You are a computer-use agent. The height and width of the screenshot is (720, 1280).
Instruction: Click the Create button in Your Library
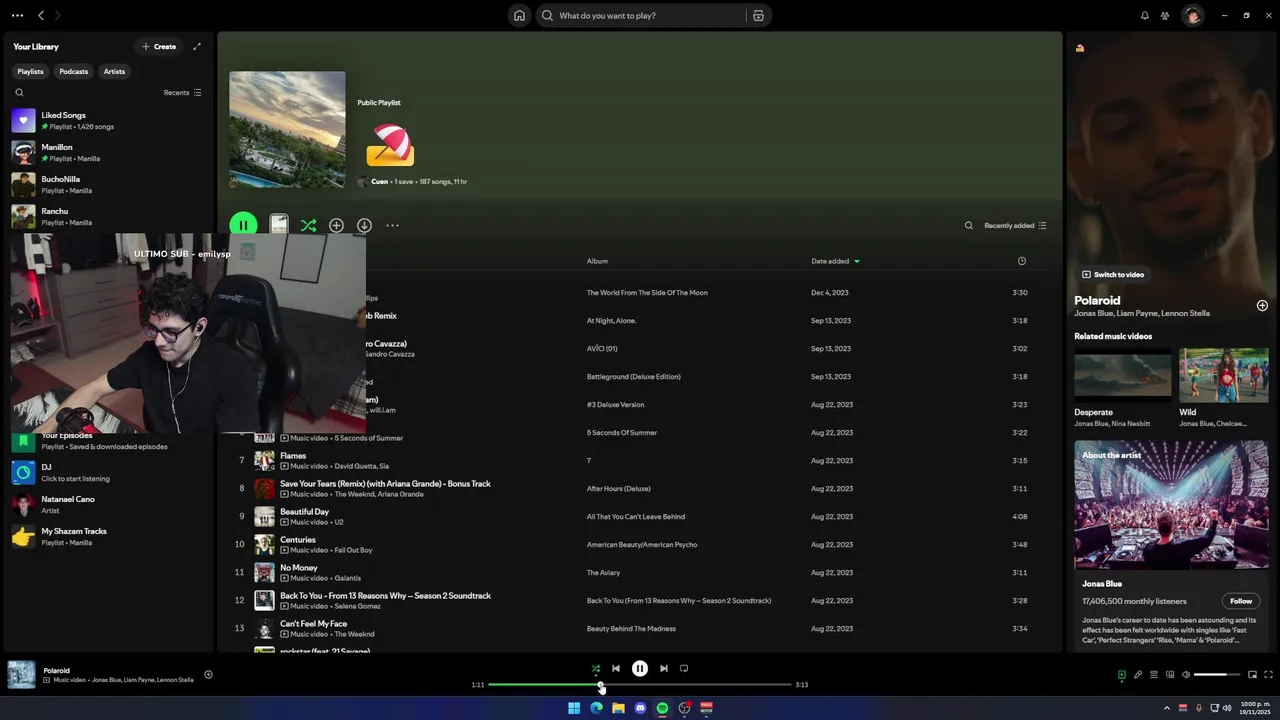(159, 47)
